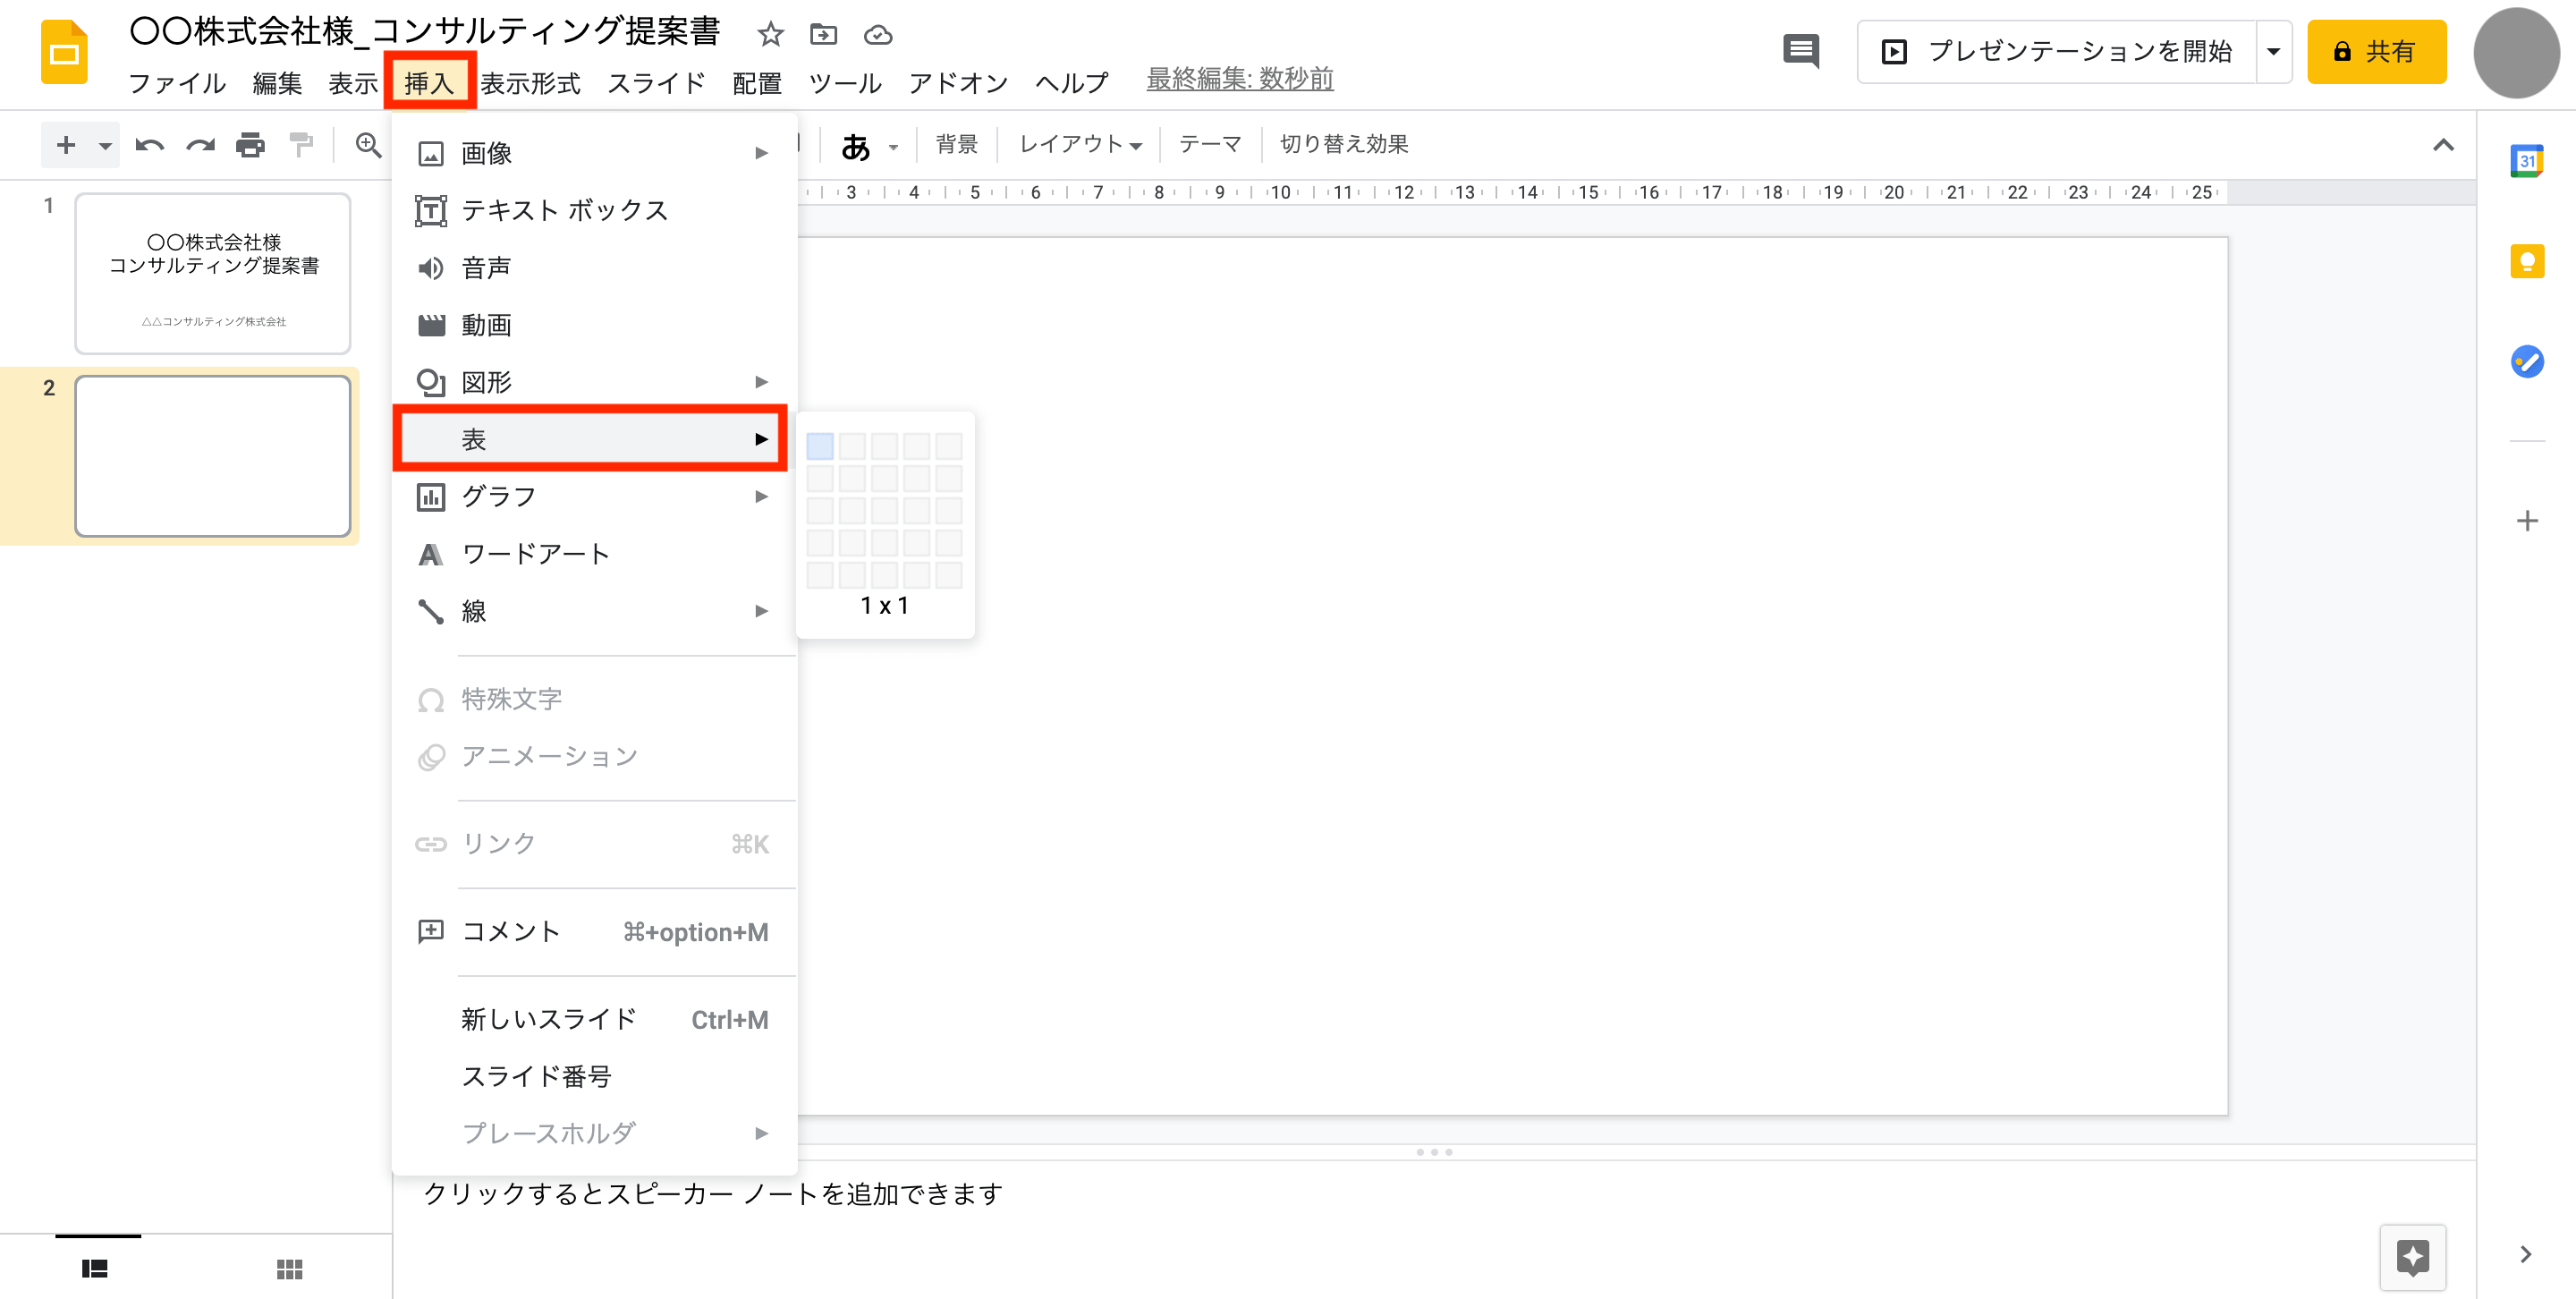2576x1299 pixels.
Task: Open the Google Slides home icon
Action: (x=64, y=52)
